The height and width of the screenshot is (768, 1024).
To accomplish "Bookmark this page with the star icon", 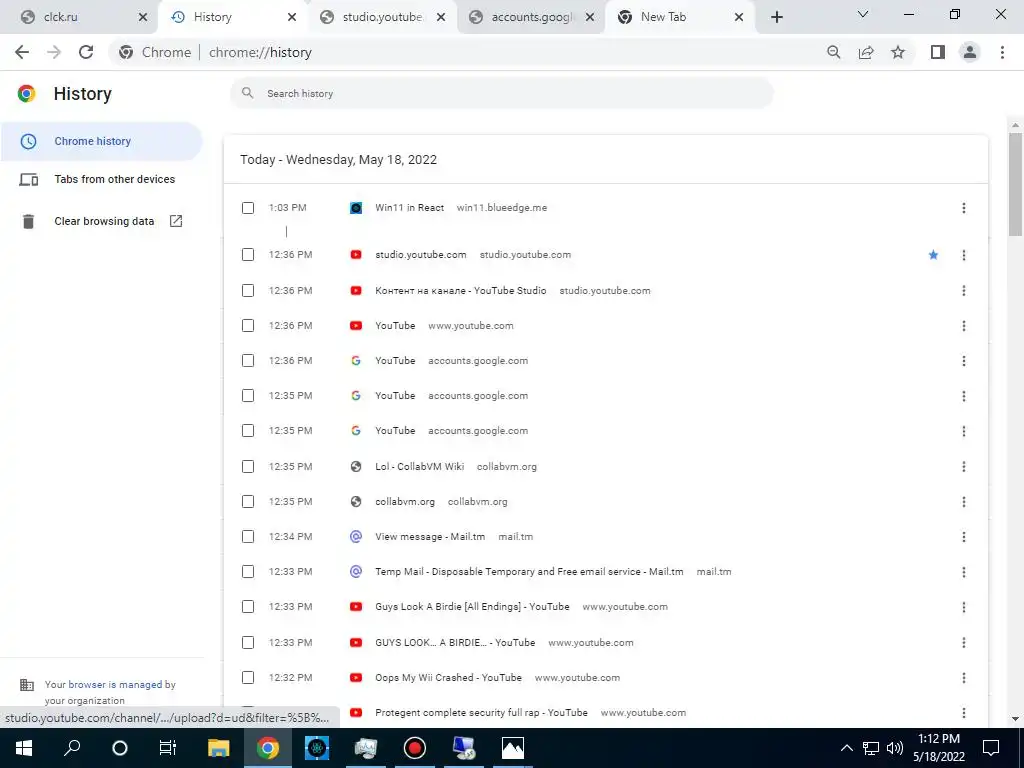I will 898,52.
